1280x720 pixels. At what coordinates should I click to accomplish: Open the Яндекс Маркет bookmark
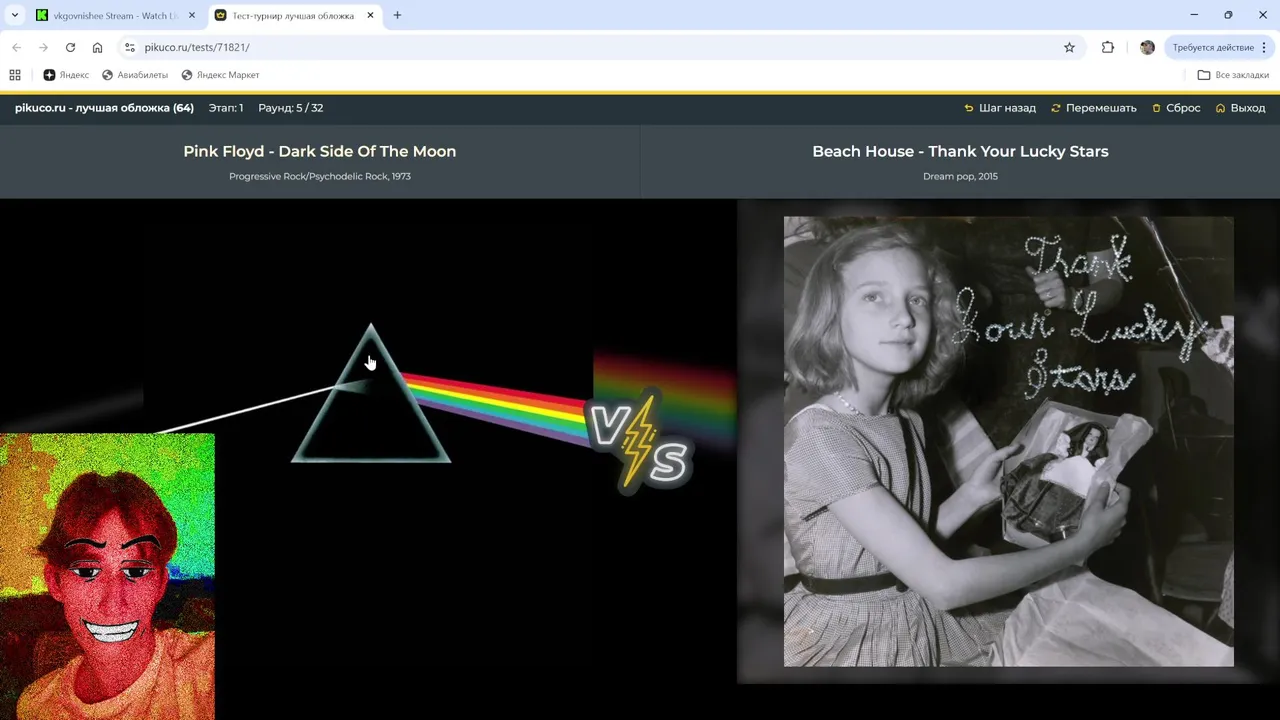pos(220,75)
